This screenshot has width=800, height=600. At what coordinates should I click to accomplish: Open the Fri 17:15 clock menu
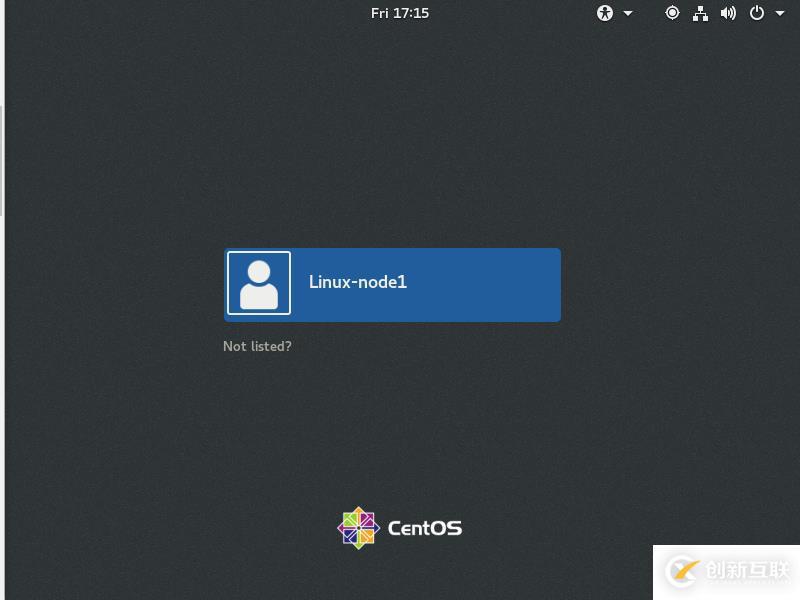pyautogui.click(x=399, y=13)
